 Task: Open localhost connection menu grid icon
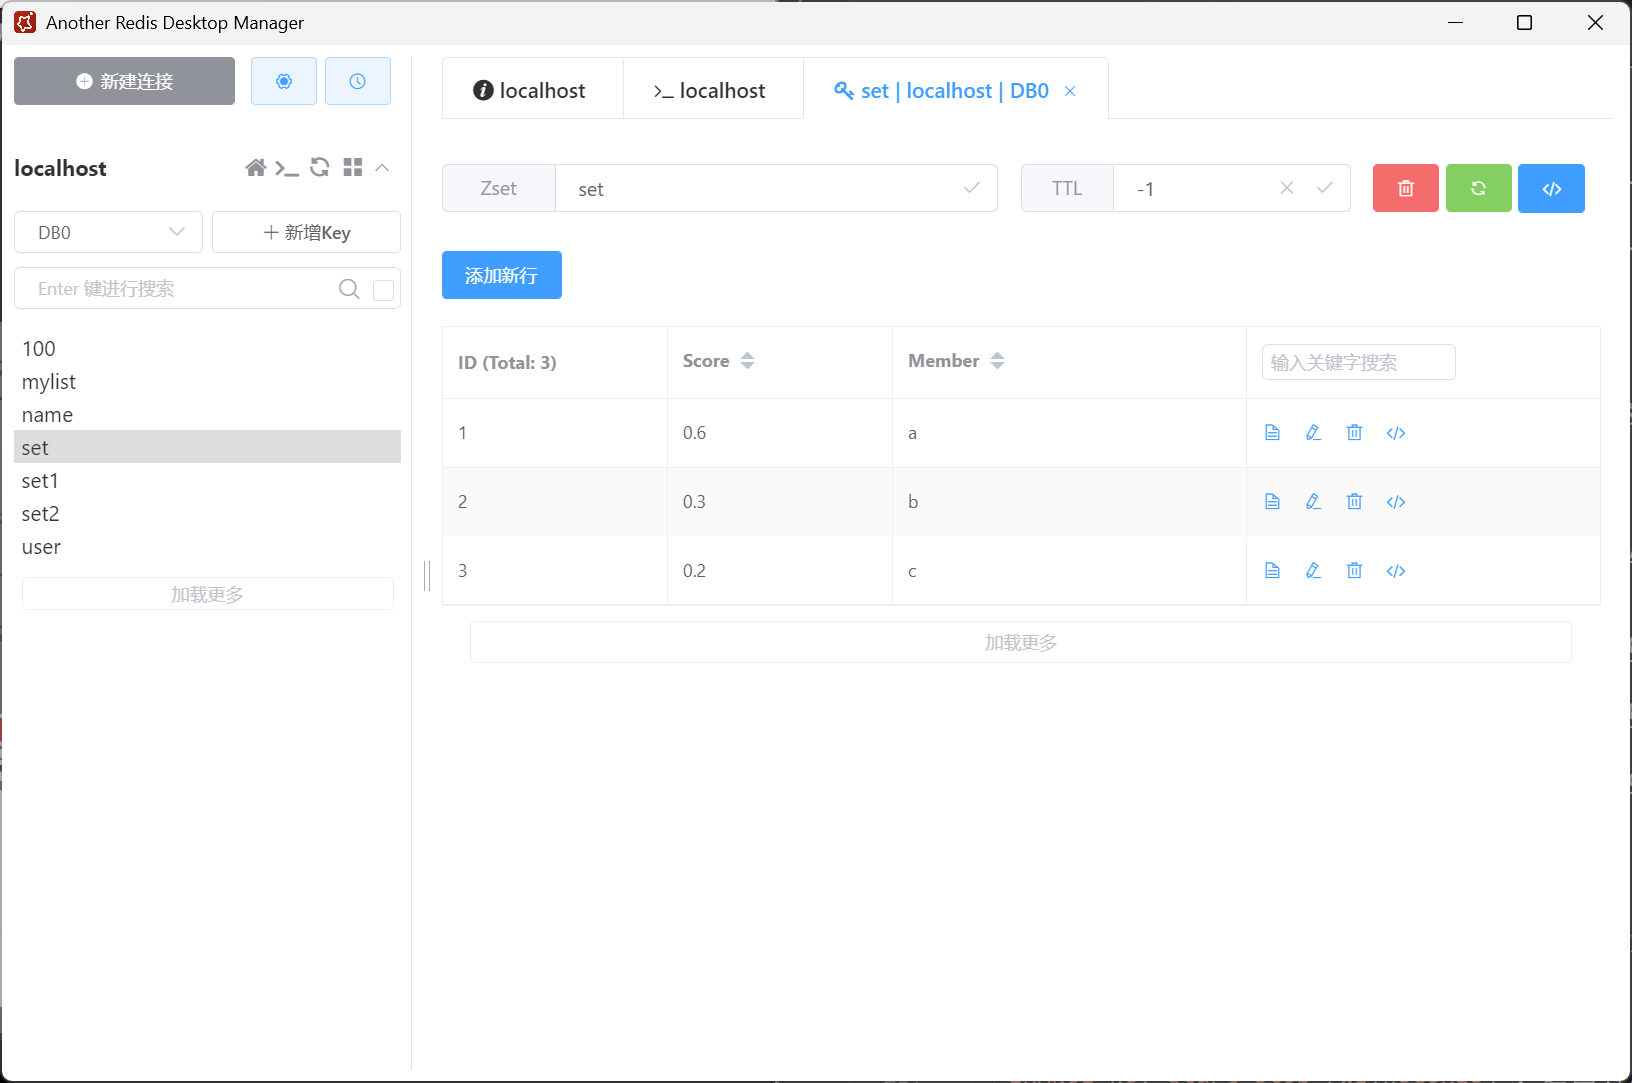[x=352, y=168]
